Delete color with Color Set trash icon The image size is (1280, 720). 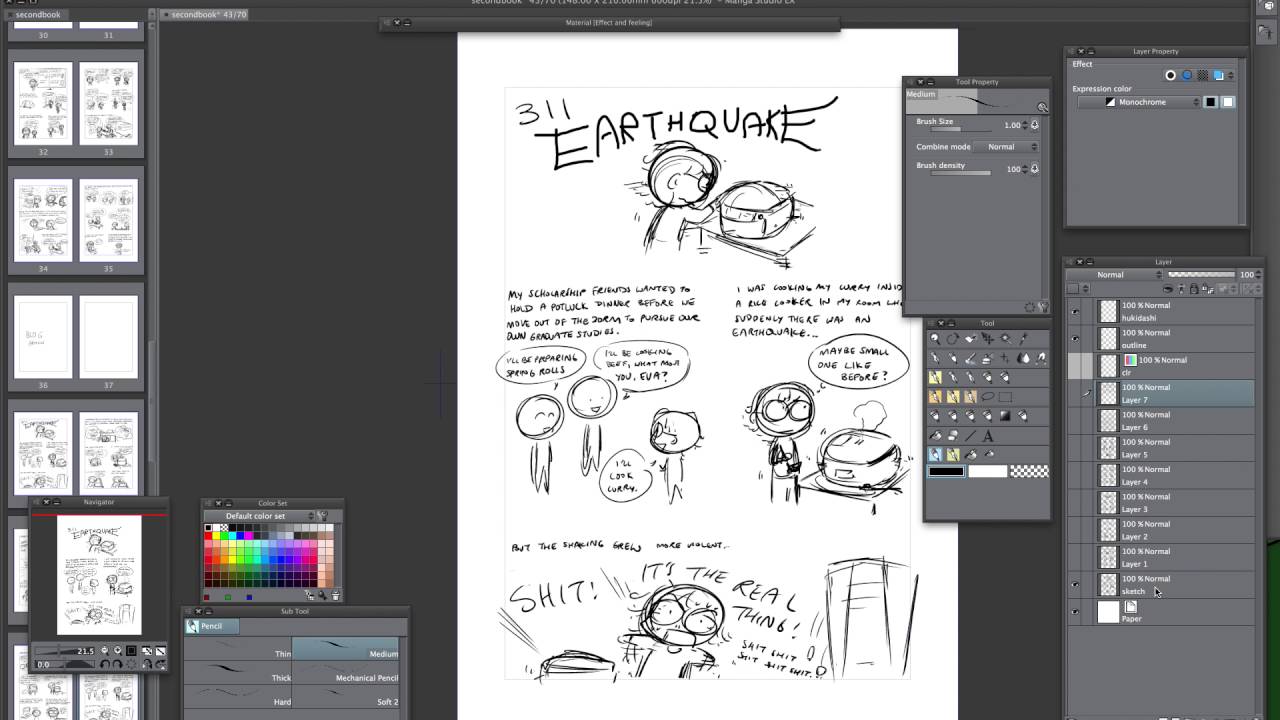coord(335,595)
